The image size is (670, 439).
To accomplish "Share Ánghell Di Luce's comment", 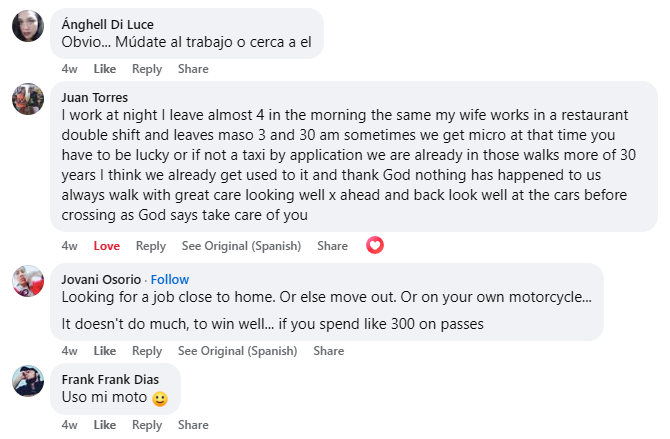I will coord(193,69).
